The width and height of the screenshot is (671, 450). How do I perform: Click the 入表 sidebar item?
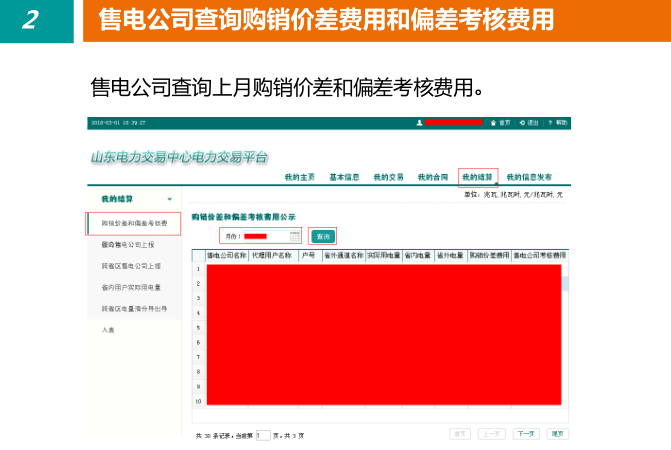tap(107, 329)
